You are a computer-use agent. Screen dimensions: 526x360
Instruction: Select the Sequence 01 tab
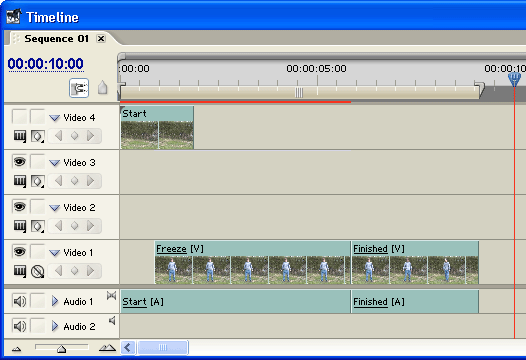[56, 39]
